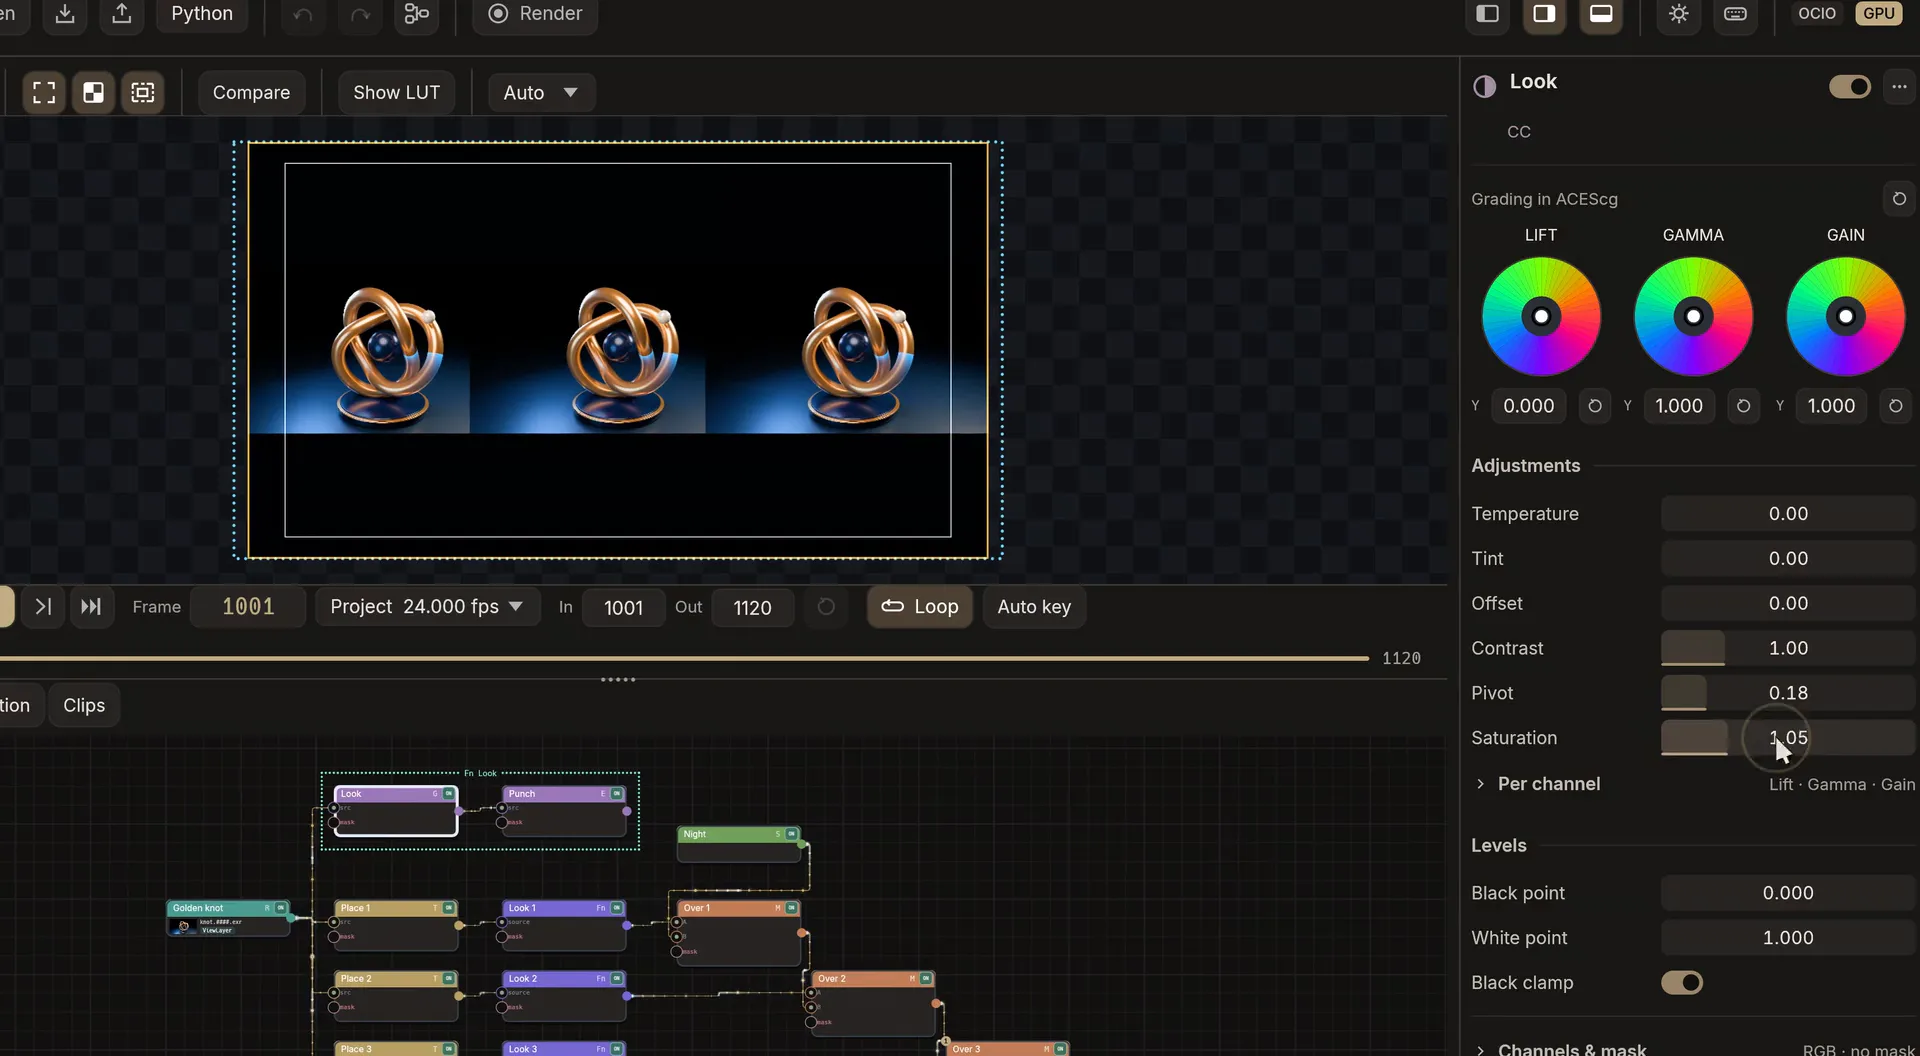
Task: Toggle Auto key mode
Action: pos(1034,607)
